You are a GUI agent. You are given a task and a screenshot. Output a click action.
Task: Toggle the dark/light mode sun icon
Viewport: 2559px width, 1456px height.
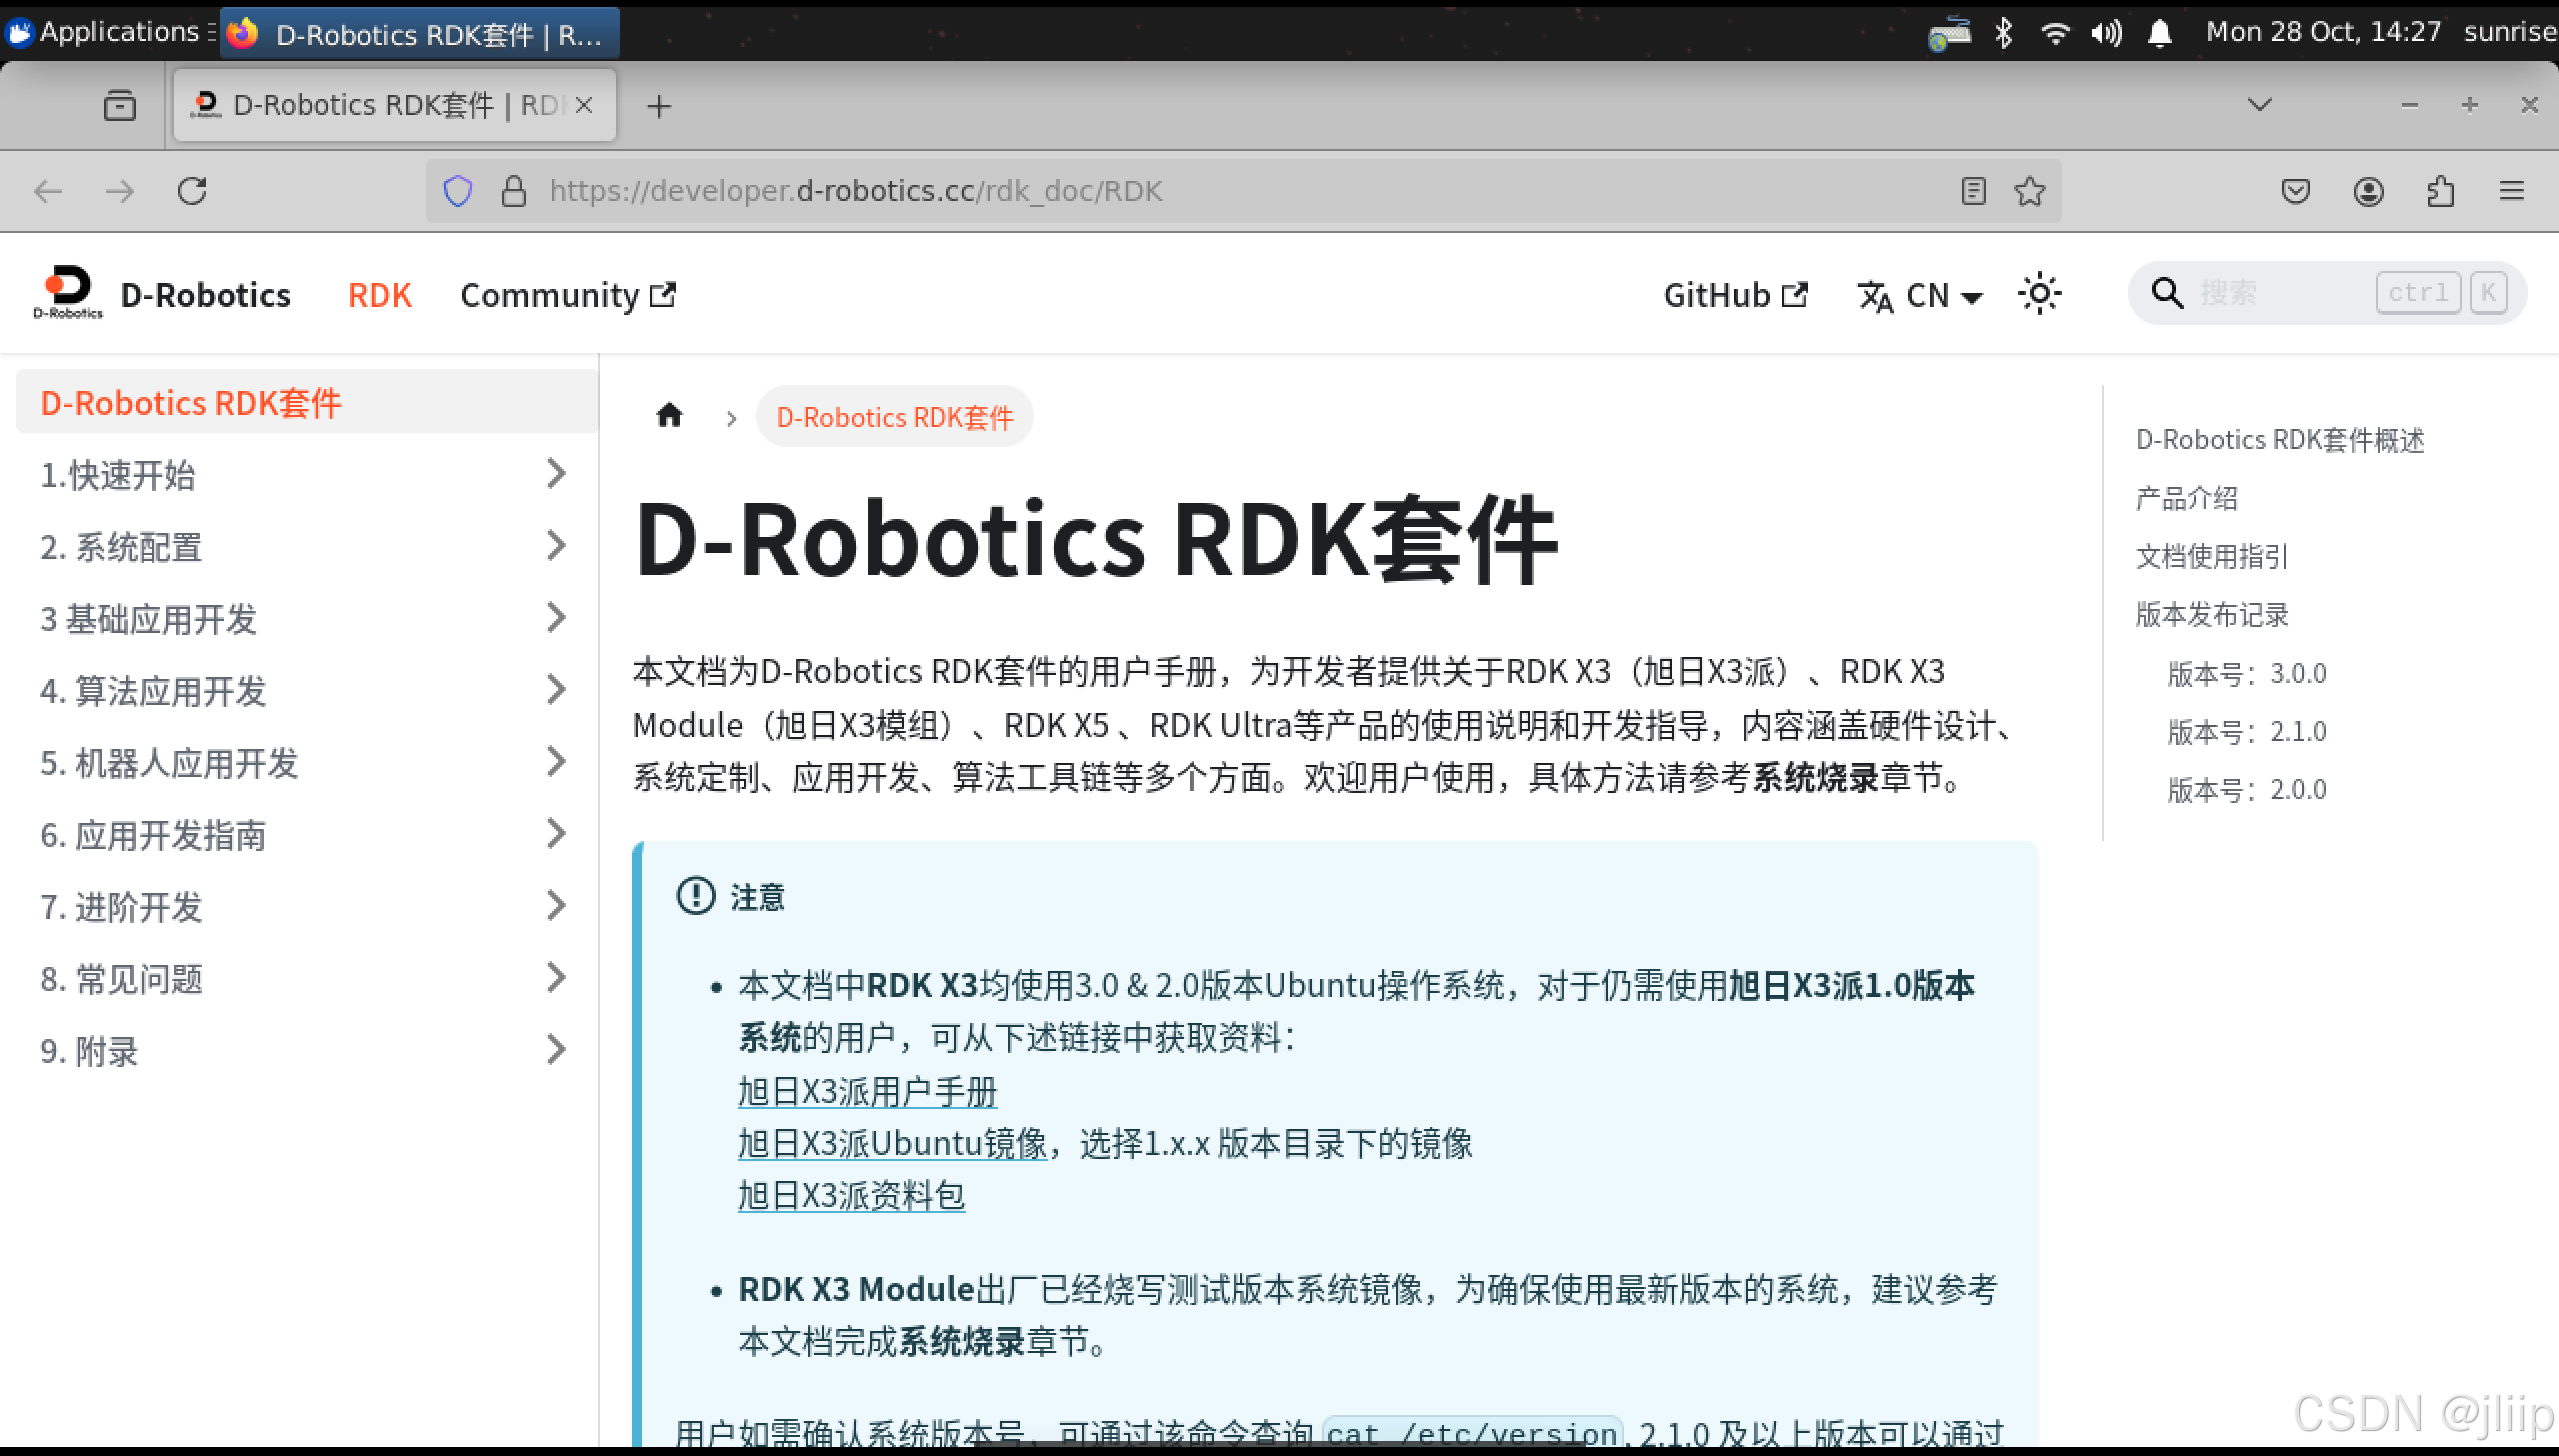click(2039, 294)
